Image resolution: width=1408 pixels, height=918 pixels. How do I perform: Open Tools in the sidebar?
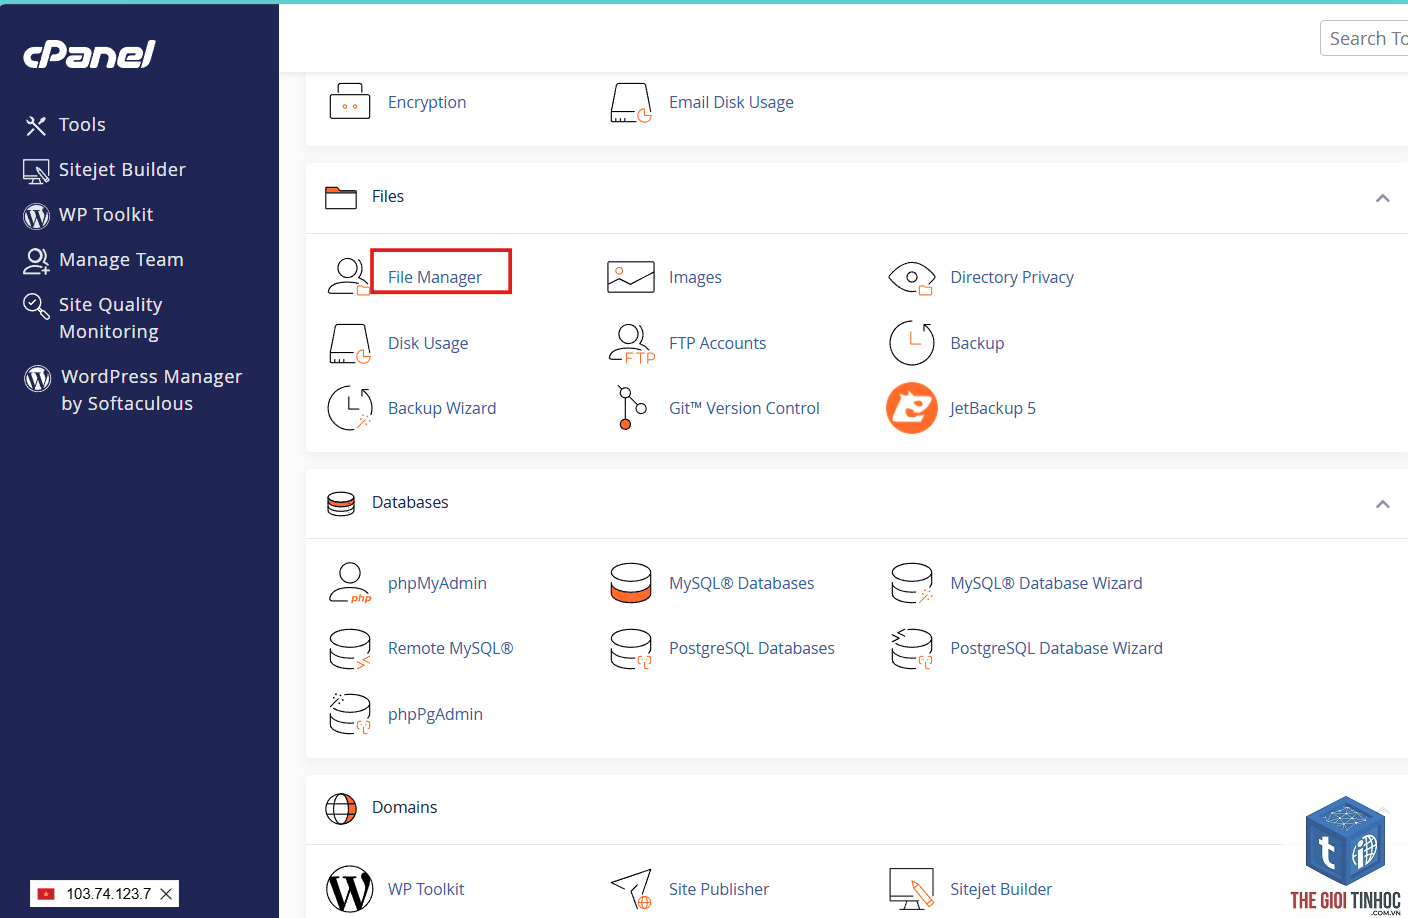[82, 125]
